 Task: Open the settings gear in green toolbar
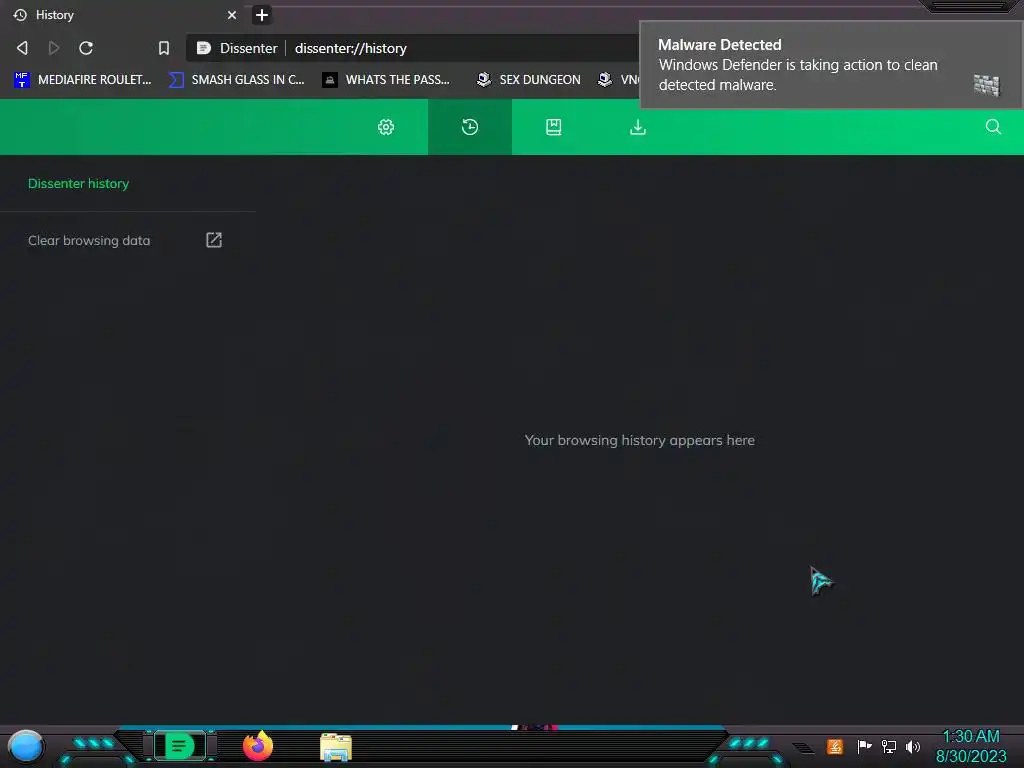click(x=386, y=127)
